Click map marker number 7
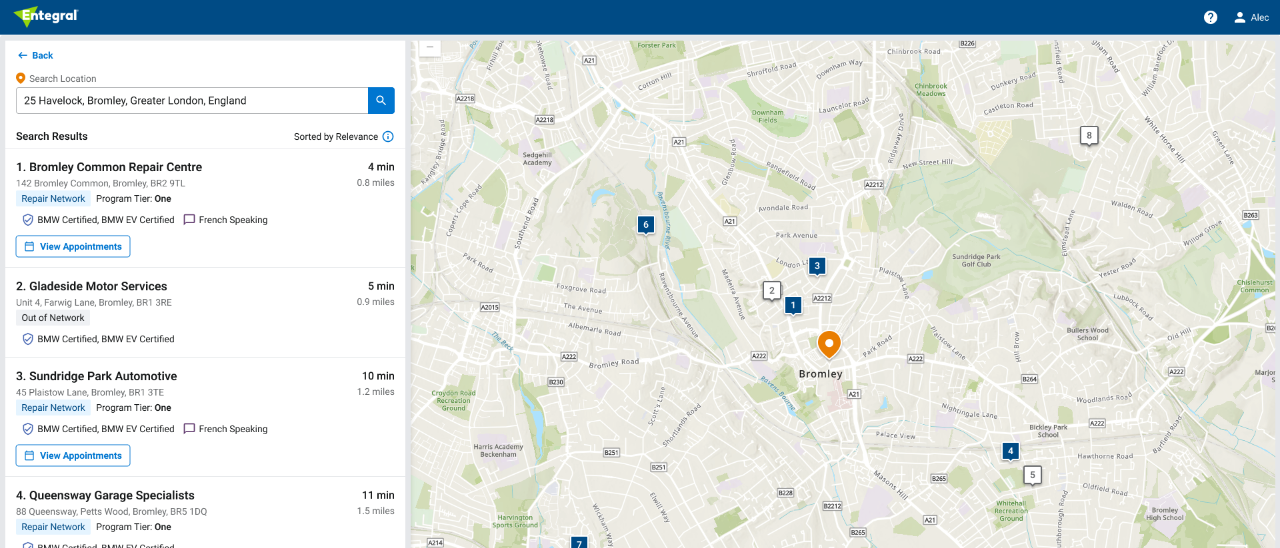1280x548 pixels. (578, 543)
